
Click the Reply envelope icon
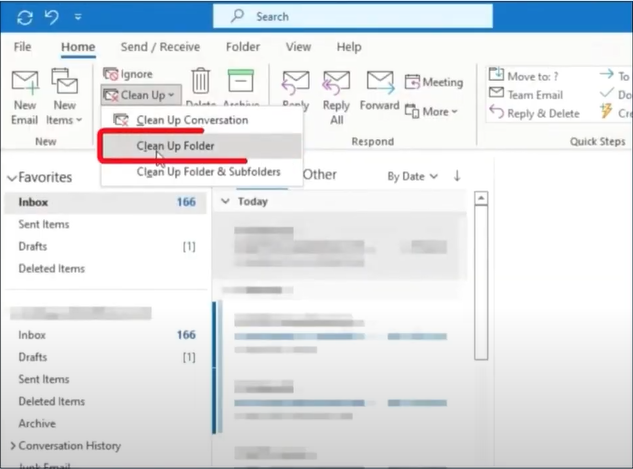(296, 82)
